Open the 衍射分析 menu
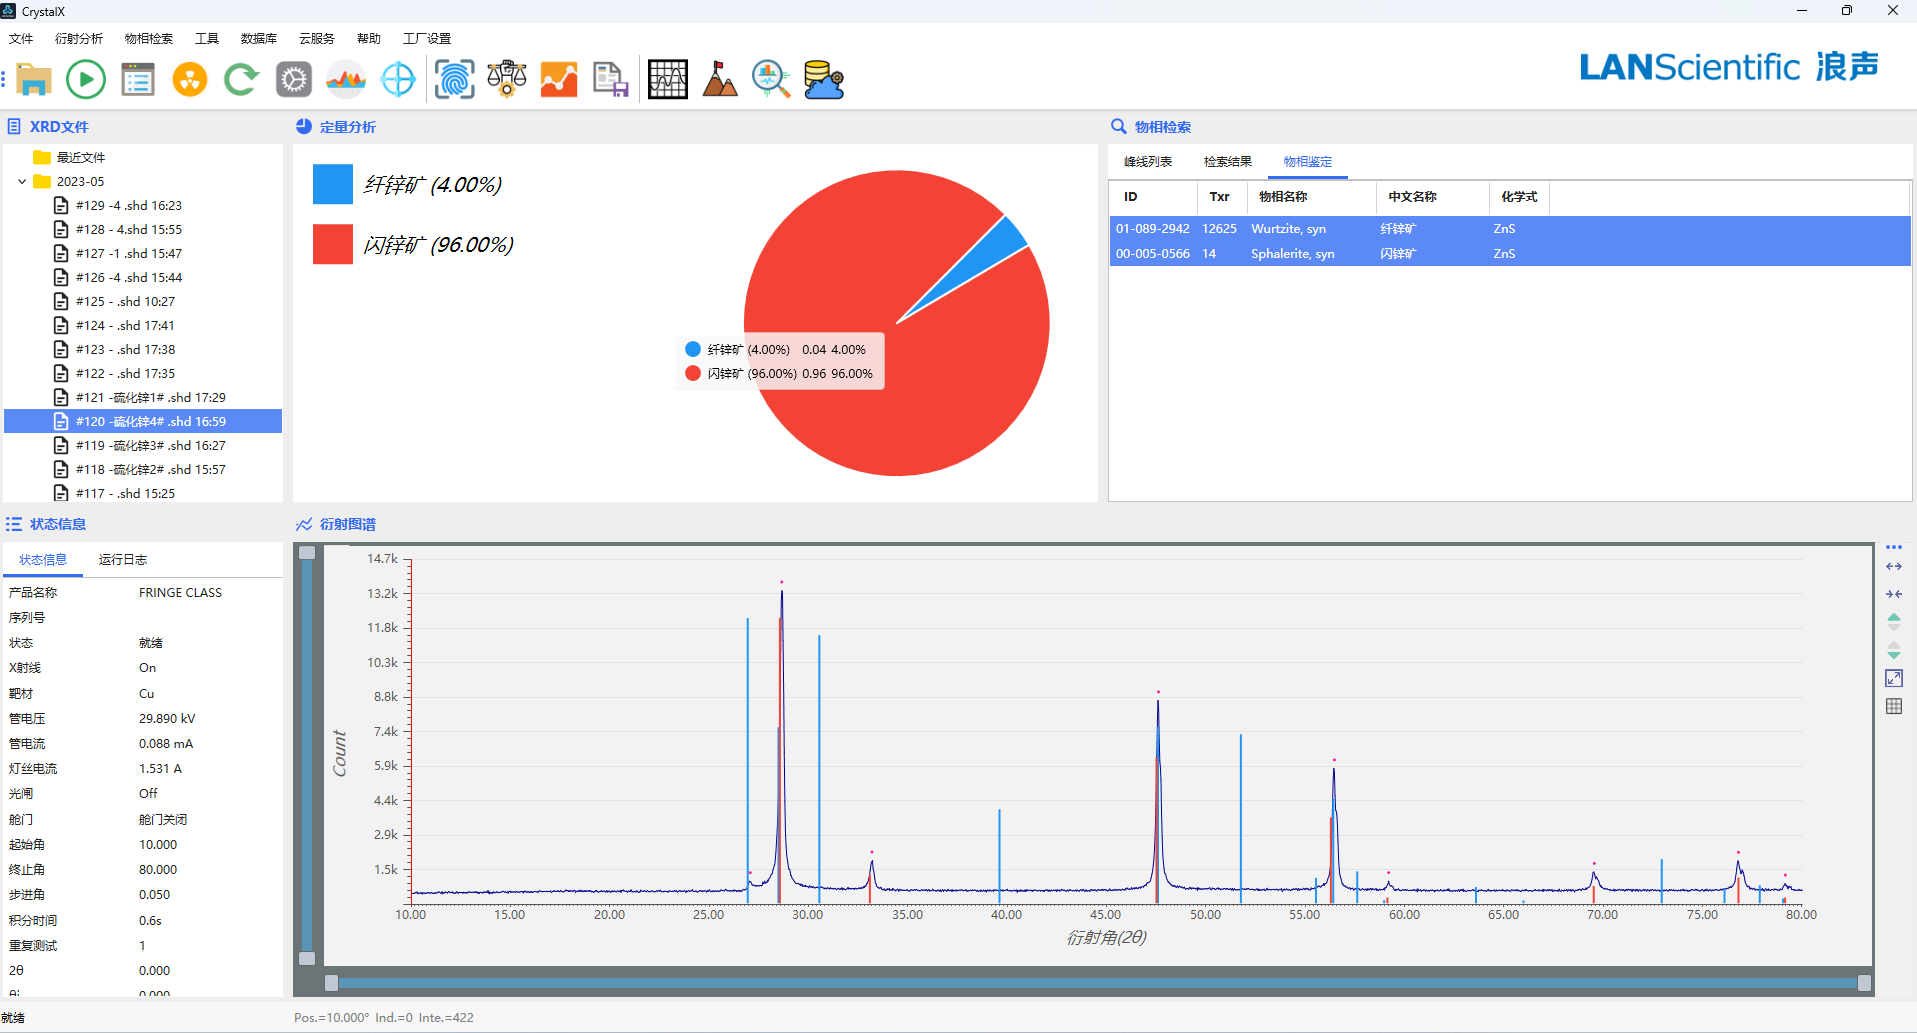1917x1033 pixels. pyautogui.click(x=79, y=39)
